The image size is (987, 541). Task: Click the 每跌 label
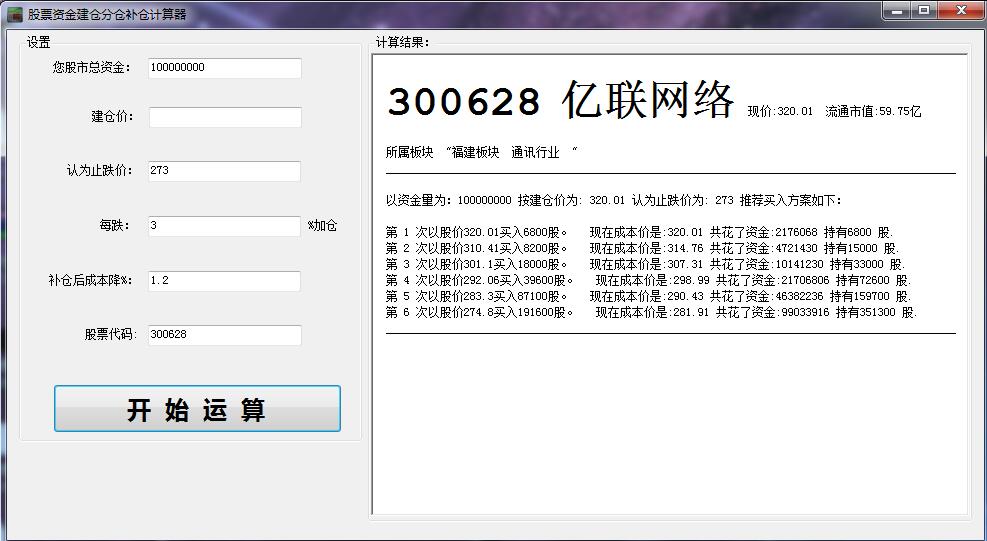pyautogui.click(x=114, y=225)
